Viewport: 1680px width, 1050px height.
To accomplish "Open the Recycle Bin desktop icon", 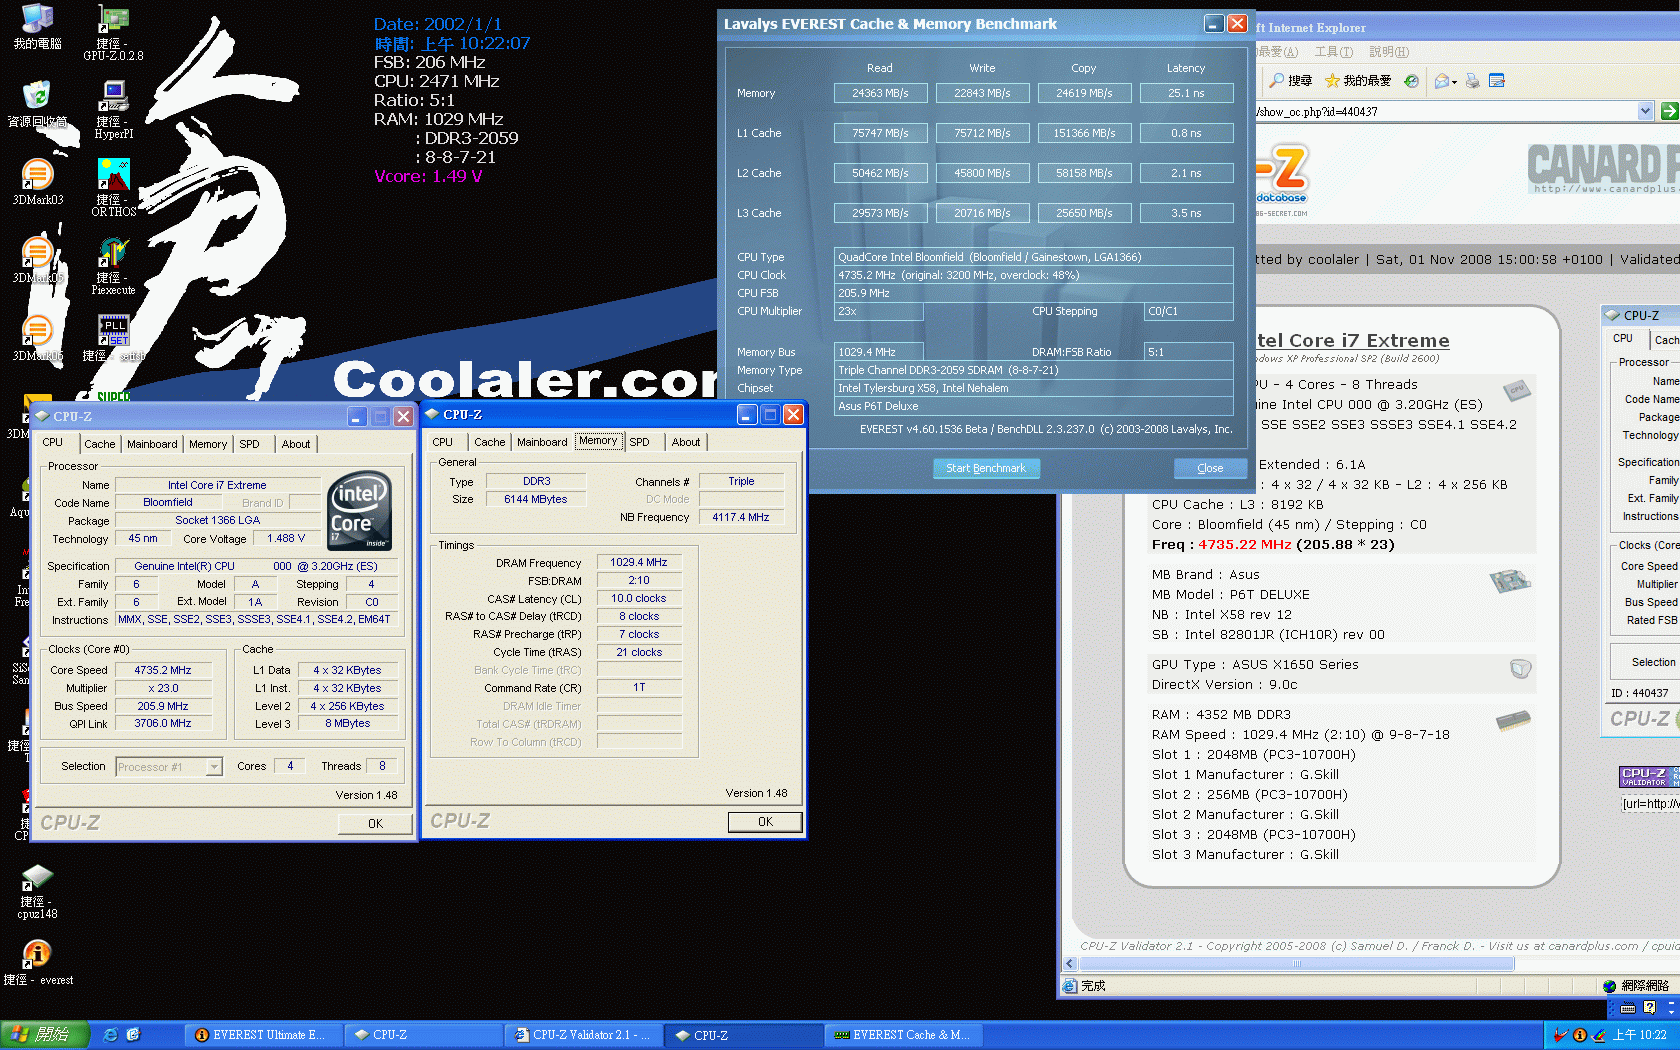I will tap(37, 104).
